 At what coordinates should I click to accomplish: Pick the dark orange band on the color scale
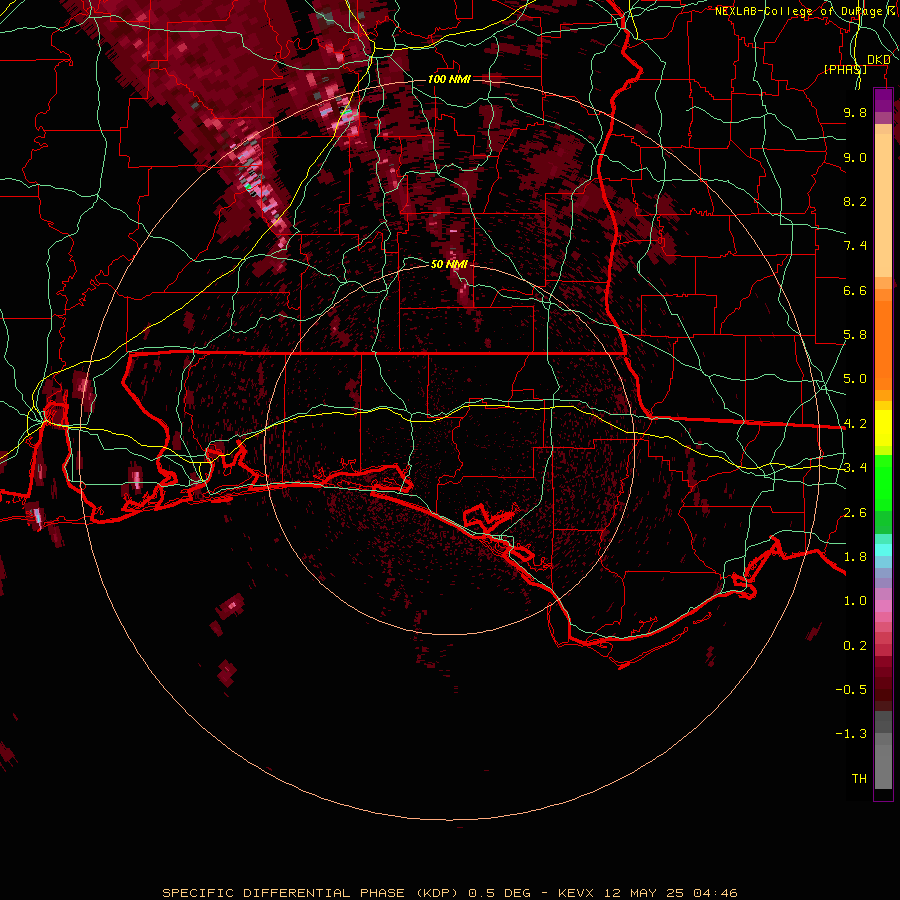point(883,345)
